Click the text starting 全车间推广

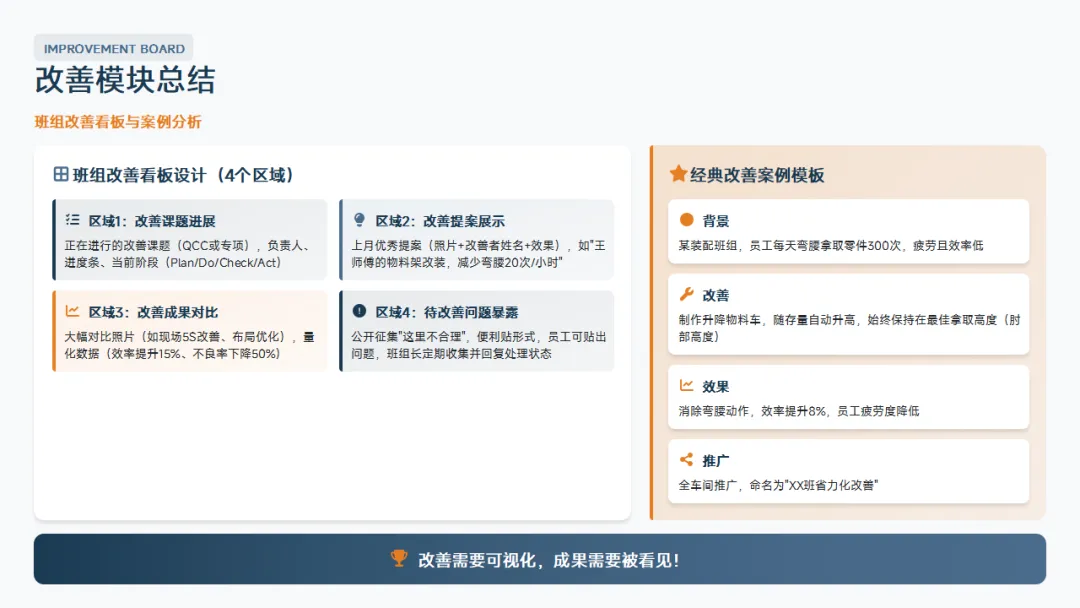[x=778, y=485]
